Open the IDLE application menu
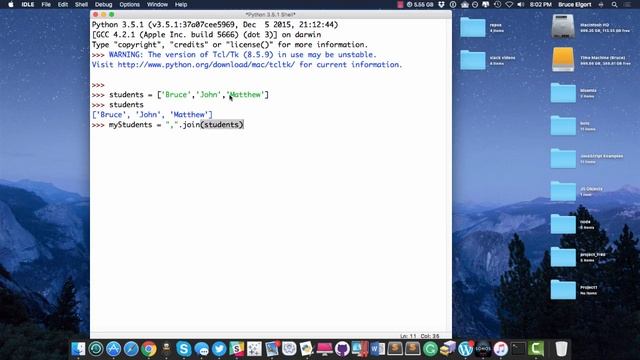The image size is (640, 360). pyautogui.click(x=28, y=4)
